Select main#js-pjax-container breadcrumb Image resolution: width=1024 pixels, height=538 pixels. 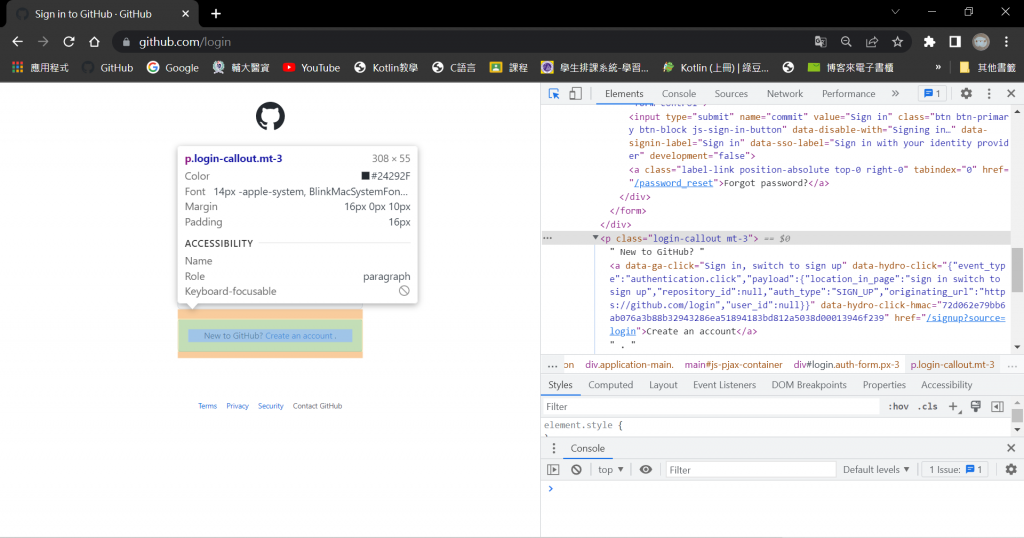(x=733, y=364)
